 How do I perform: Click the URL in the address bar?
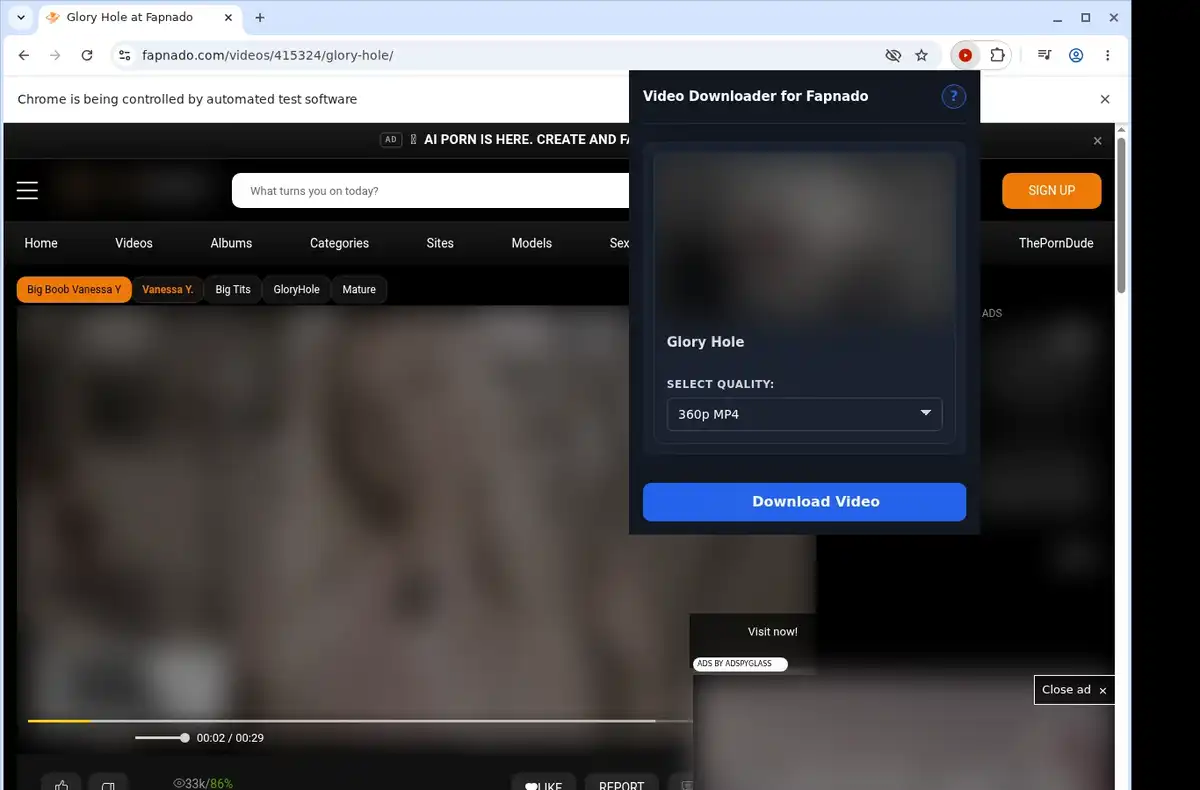pyautogui.click(x=268, y=56)
